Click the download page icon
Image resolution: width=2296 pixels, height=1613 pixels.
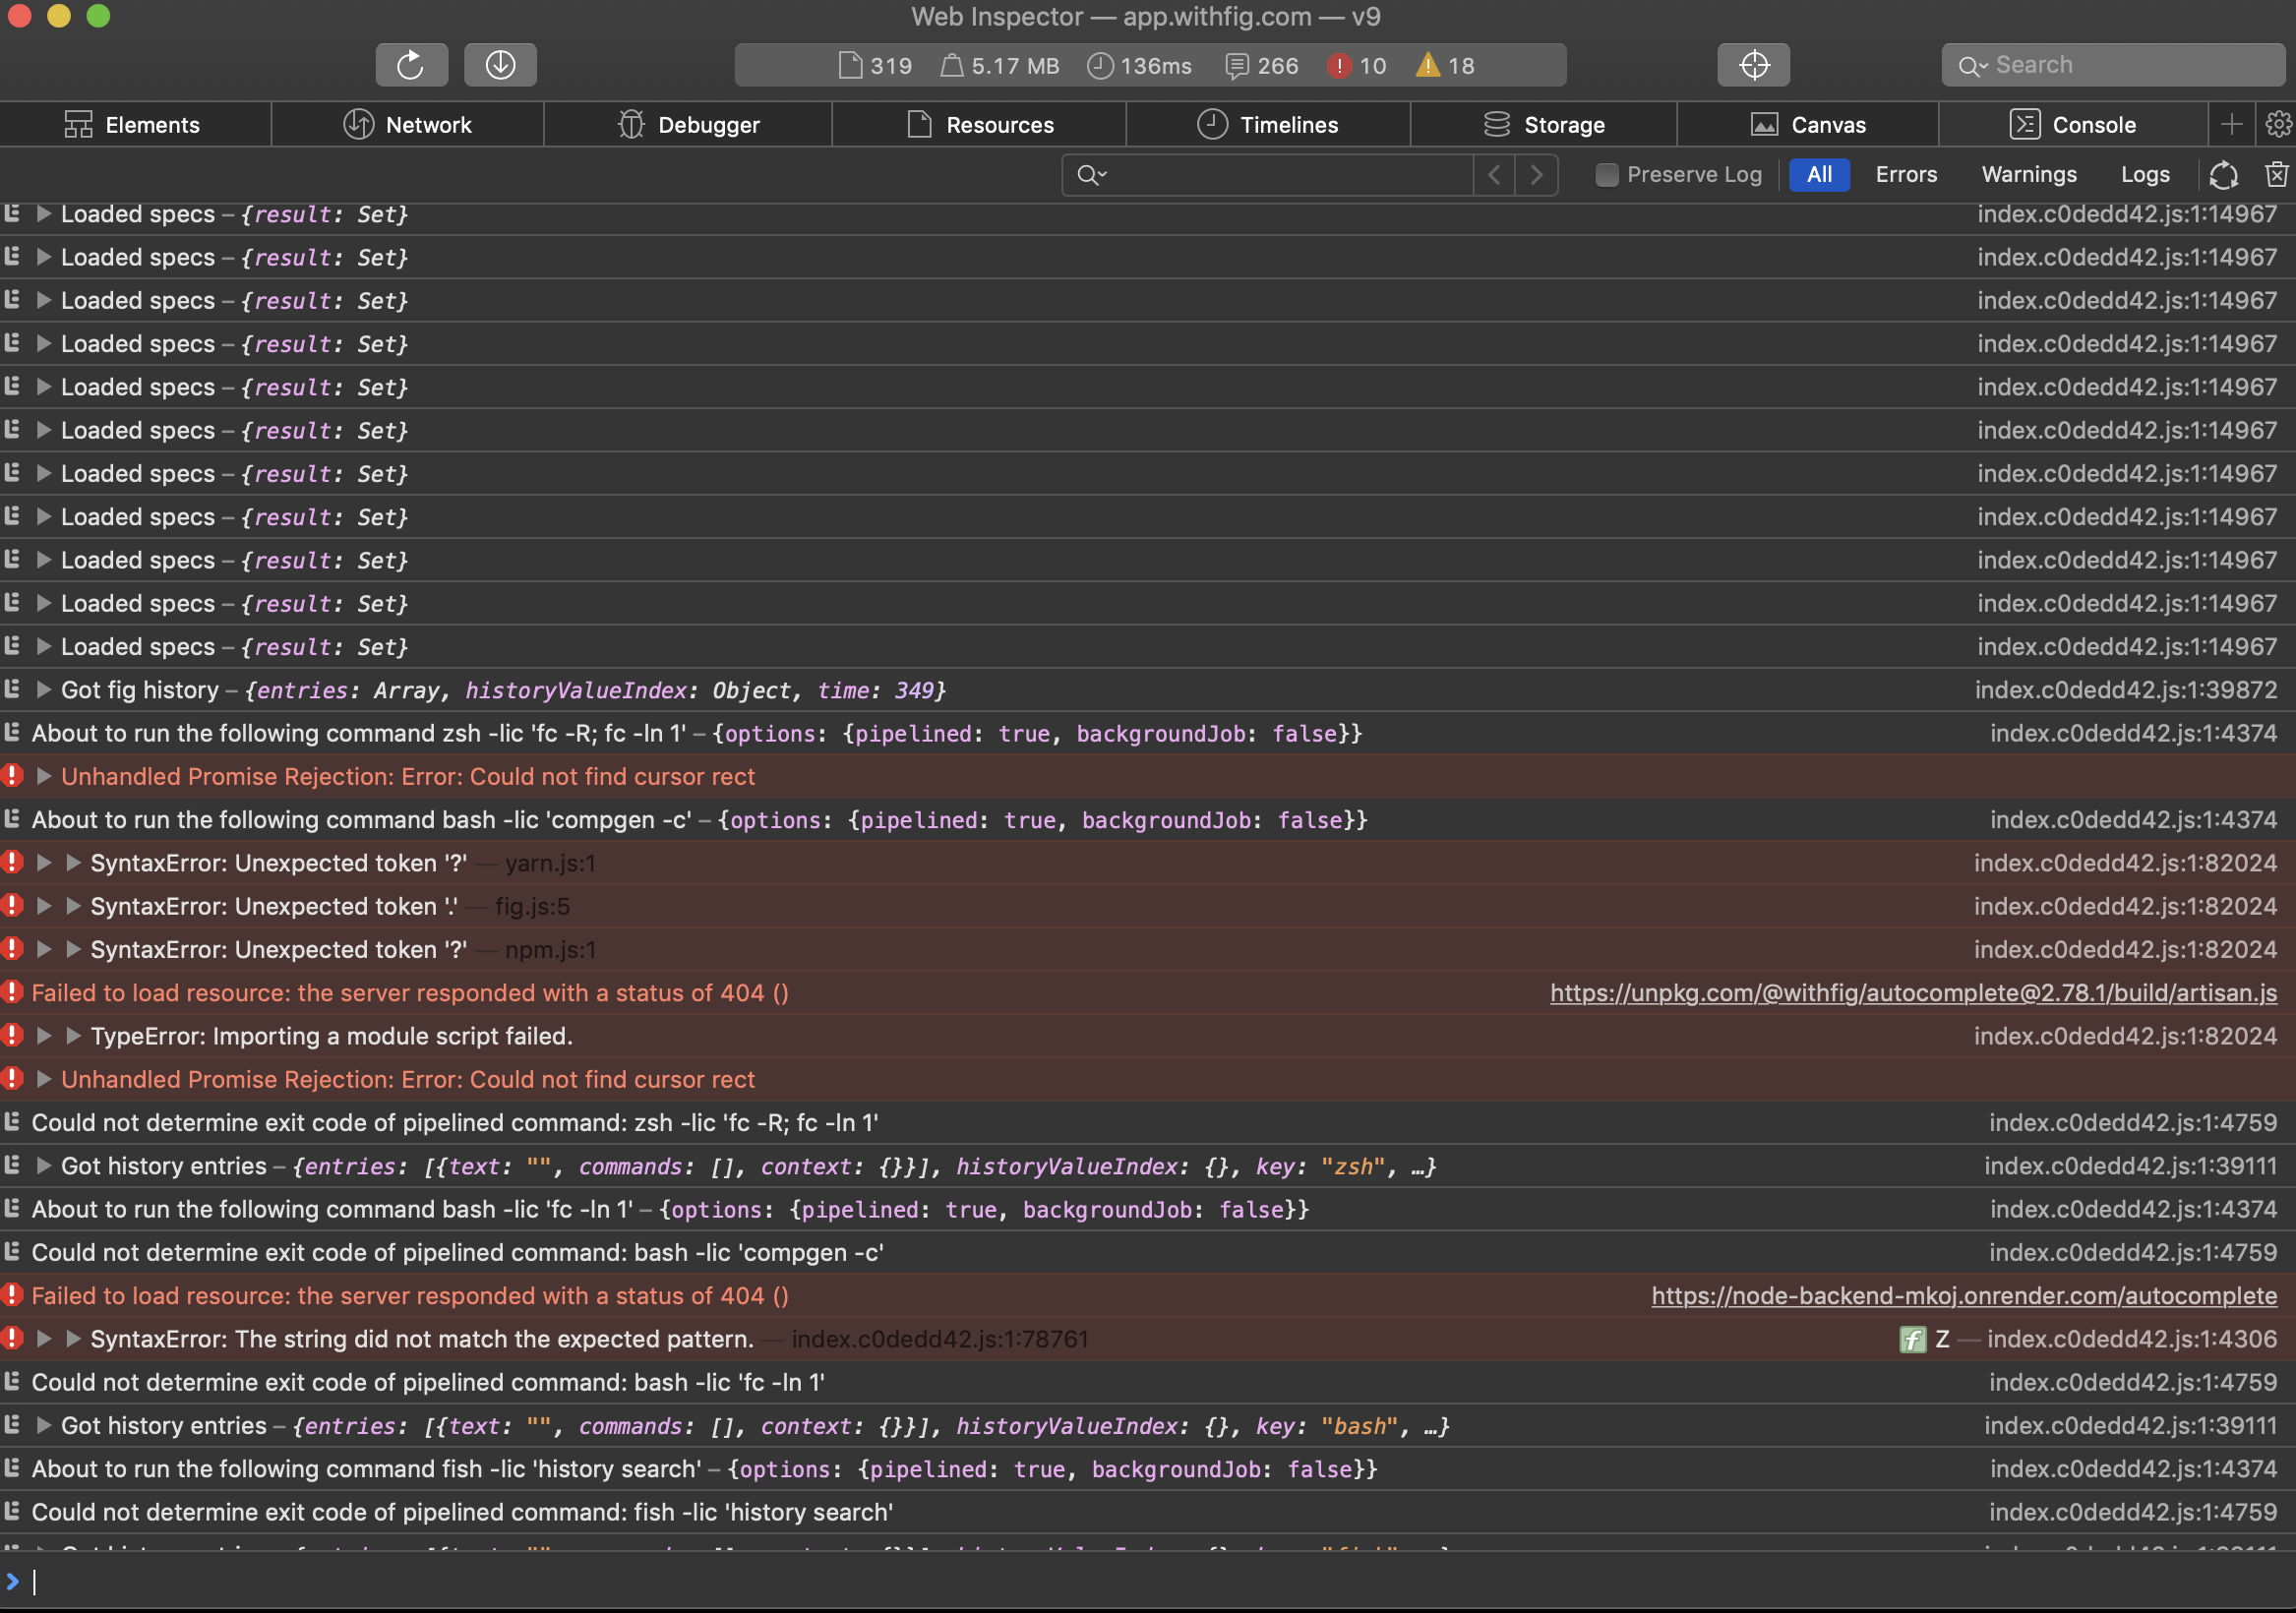coord(500,64)
